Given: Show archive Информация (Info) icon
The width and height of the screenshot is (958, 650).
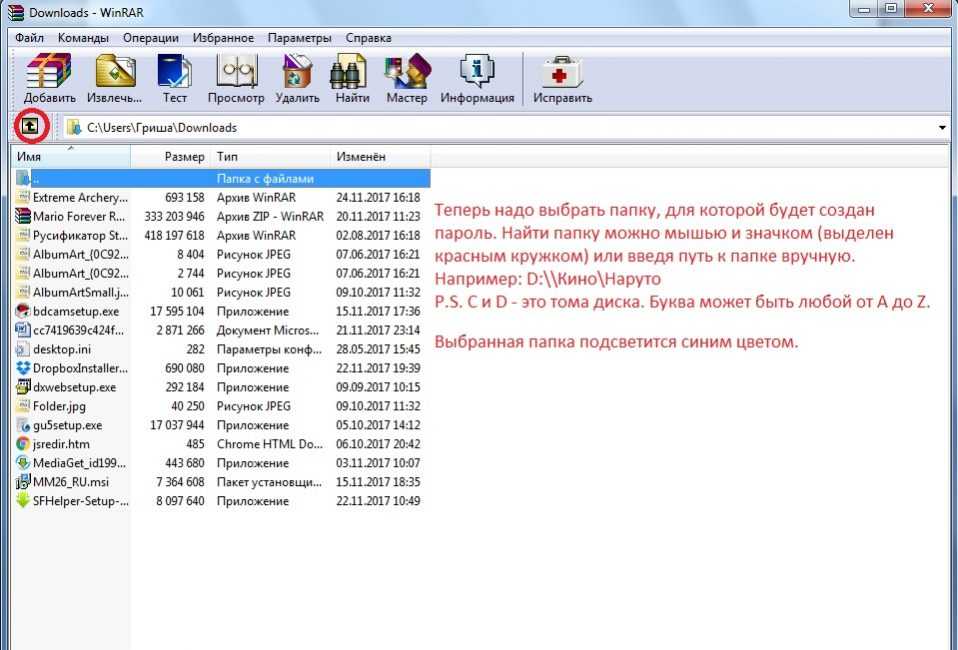Looking at the screenshot, I should [477, 79].
